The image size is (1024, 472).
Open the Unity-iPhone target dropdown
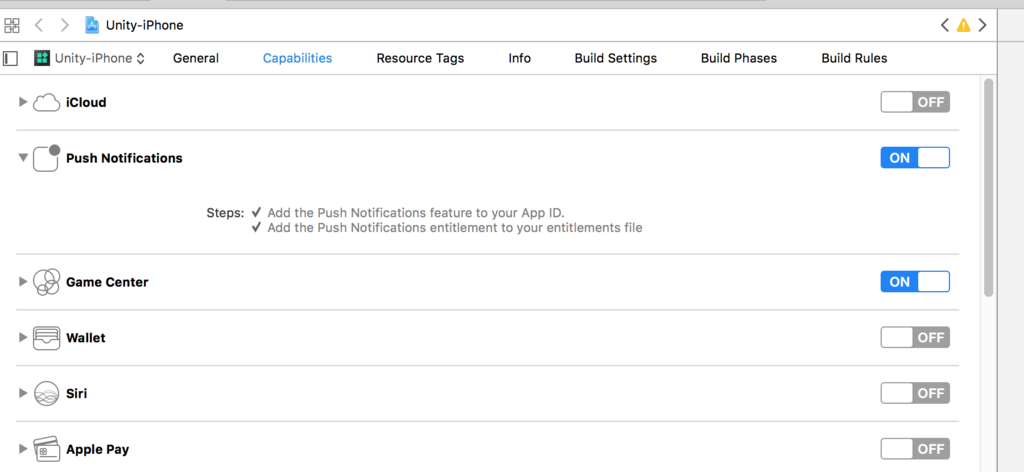point(90,58)
